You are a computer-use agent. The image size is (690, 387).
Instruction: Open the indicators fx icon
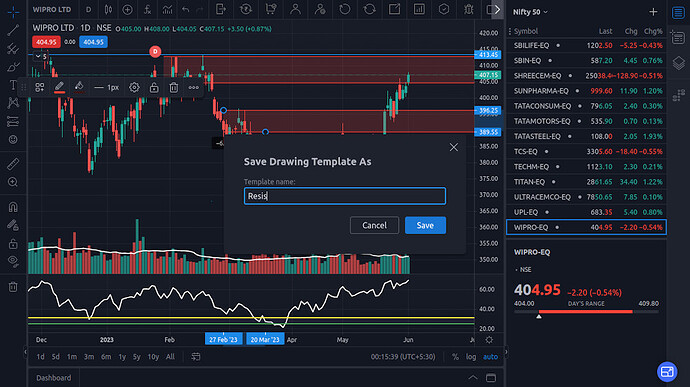tap(148, 9)
